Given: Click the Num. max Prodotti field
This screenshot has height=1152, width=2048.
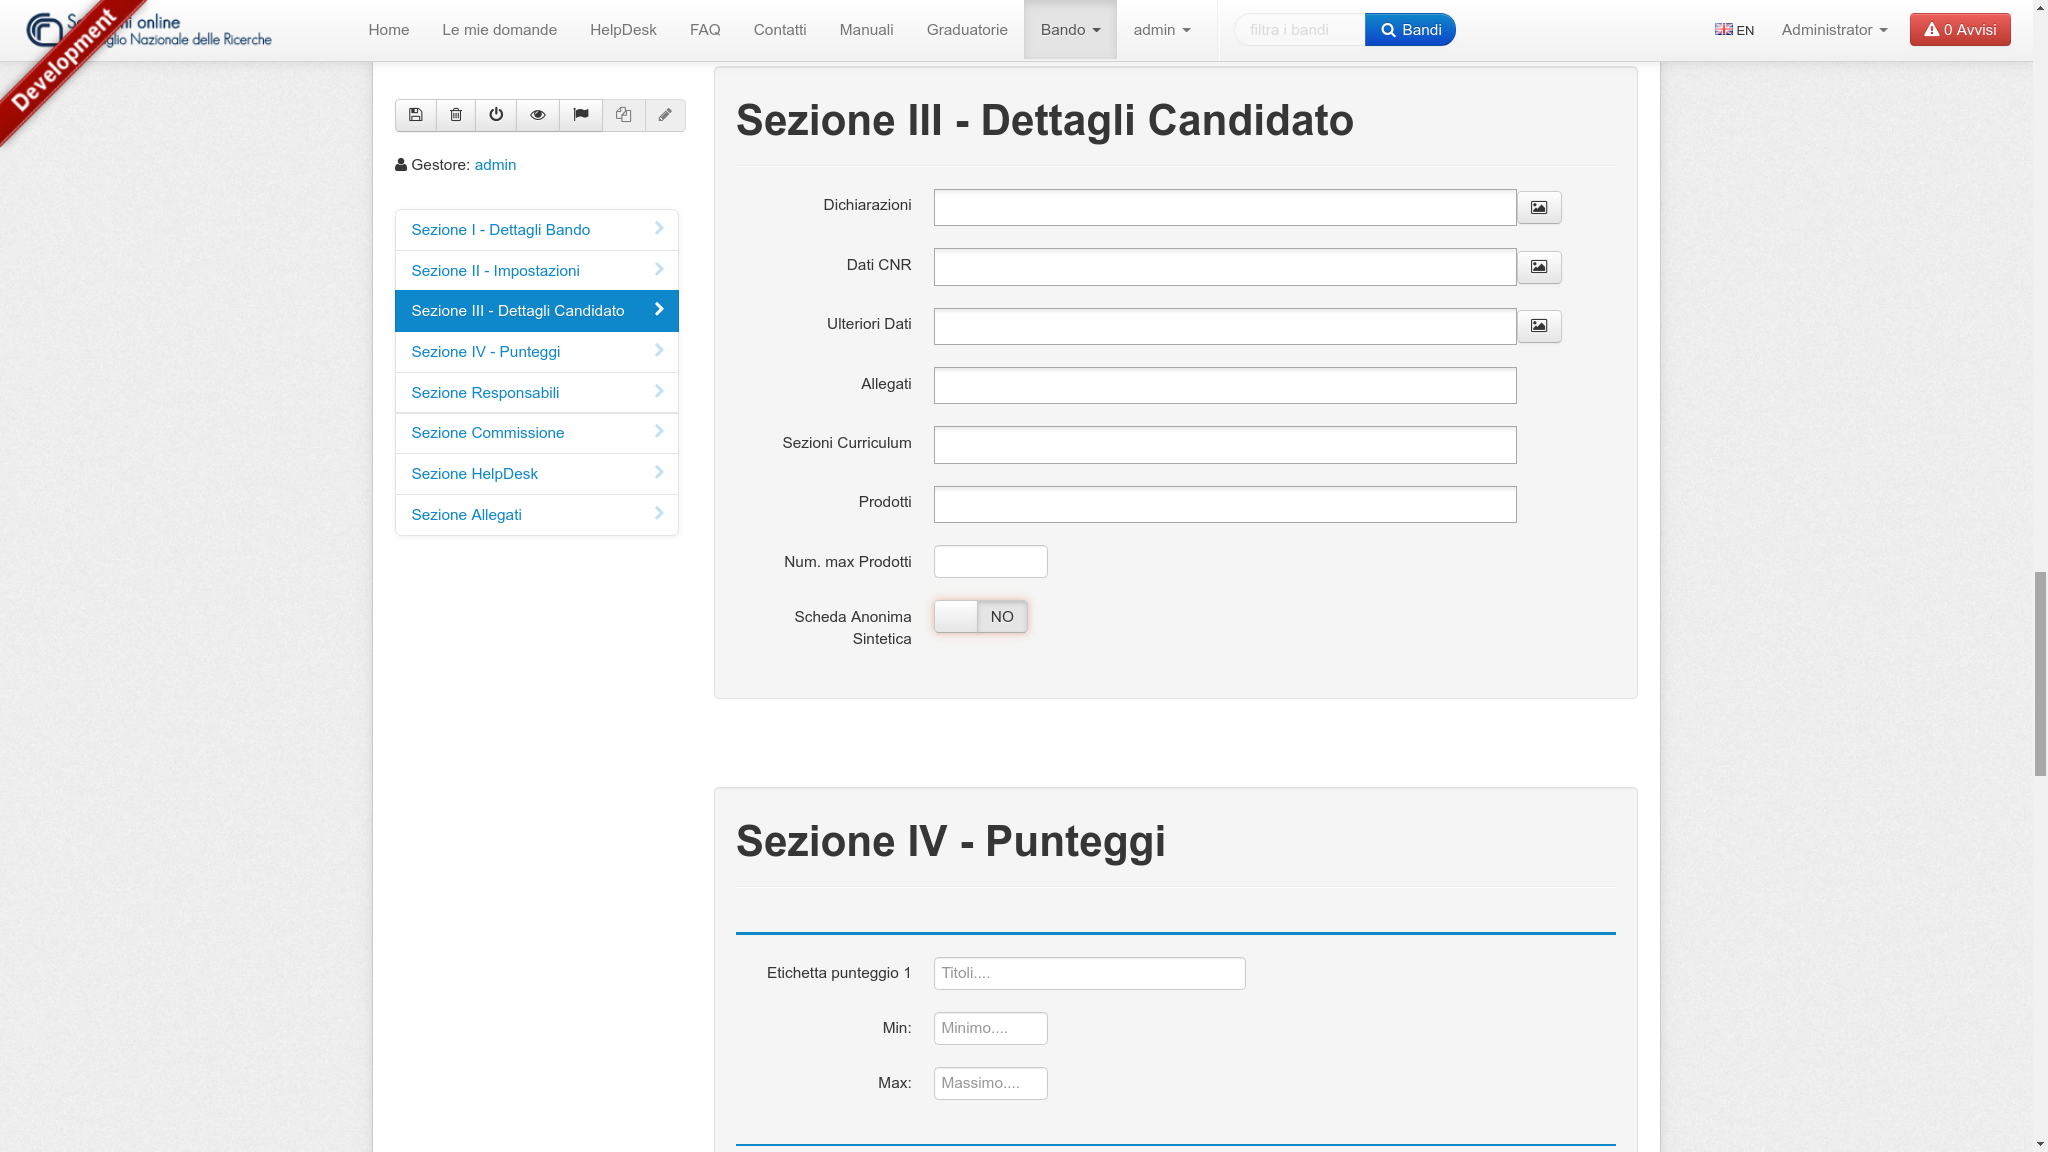Looking at the screenshot, I should 990,562.
